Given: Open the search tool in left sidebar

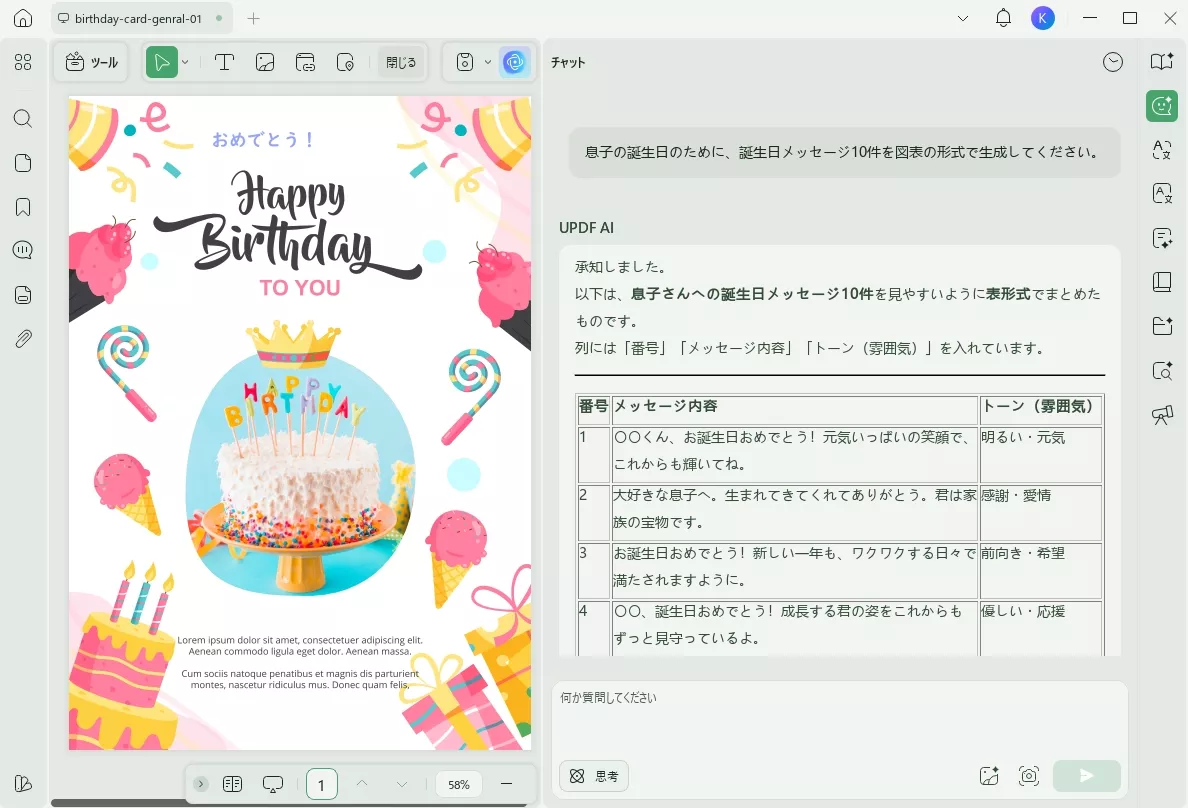Looking at the screenshot, I should [23, 118].
